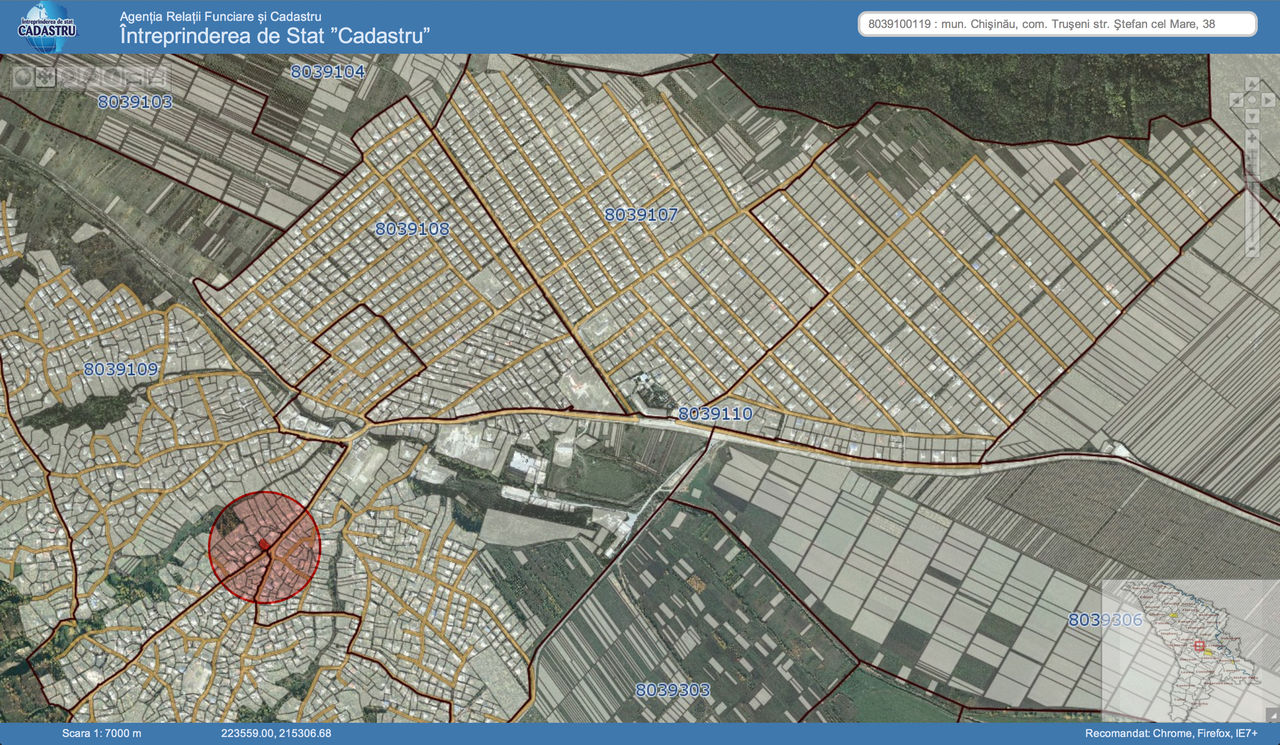Click the globe icon in map toolbar
1280x745 pixels.
[x=22, y=77]
